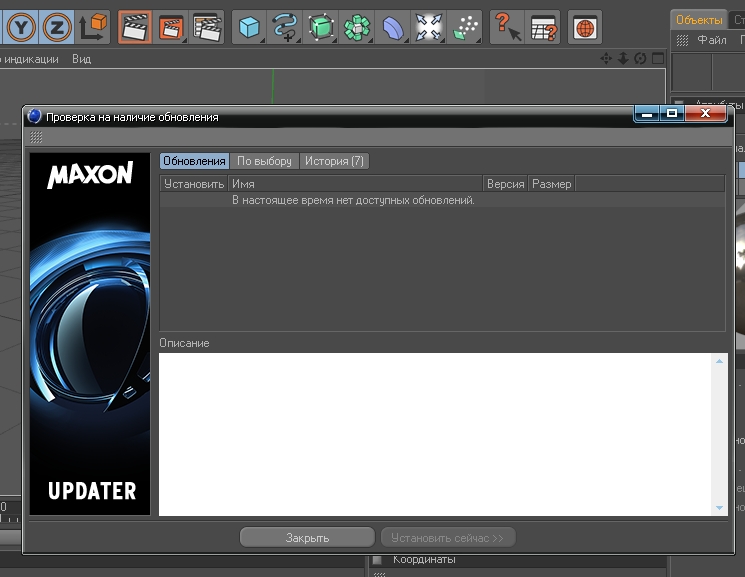Close the update check dialog

click(706, 114)
